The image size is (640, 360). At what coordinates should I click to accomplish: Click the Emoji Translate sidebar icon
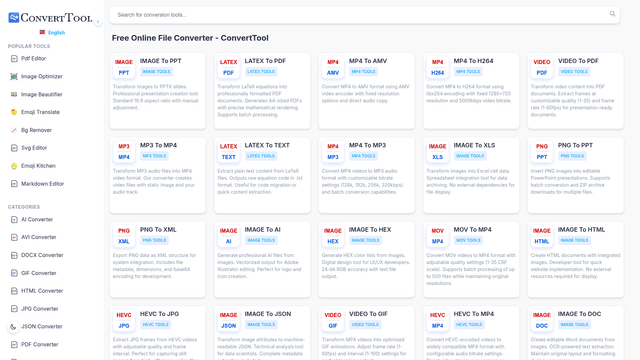(x=14, y=112)
